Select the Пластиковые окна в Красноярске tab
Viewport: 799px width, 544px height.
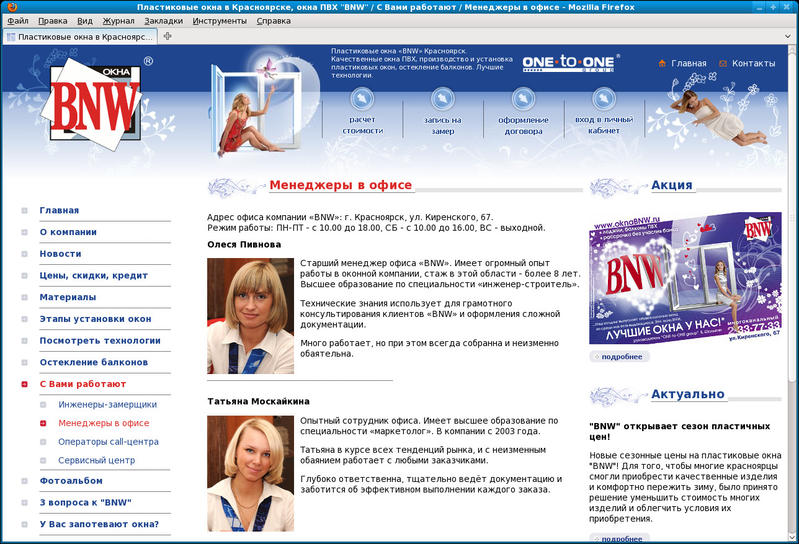79,37
